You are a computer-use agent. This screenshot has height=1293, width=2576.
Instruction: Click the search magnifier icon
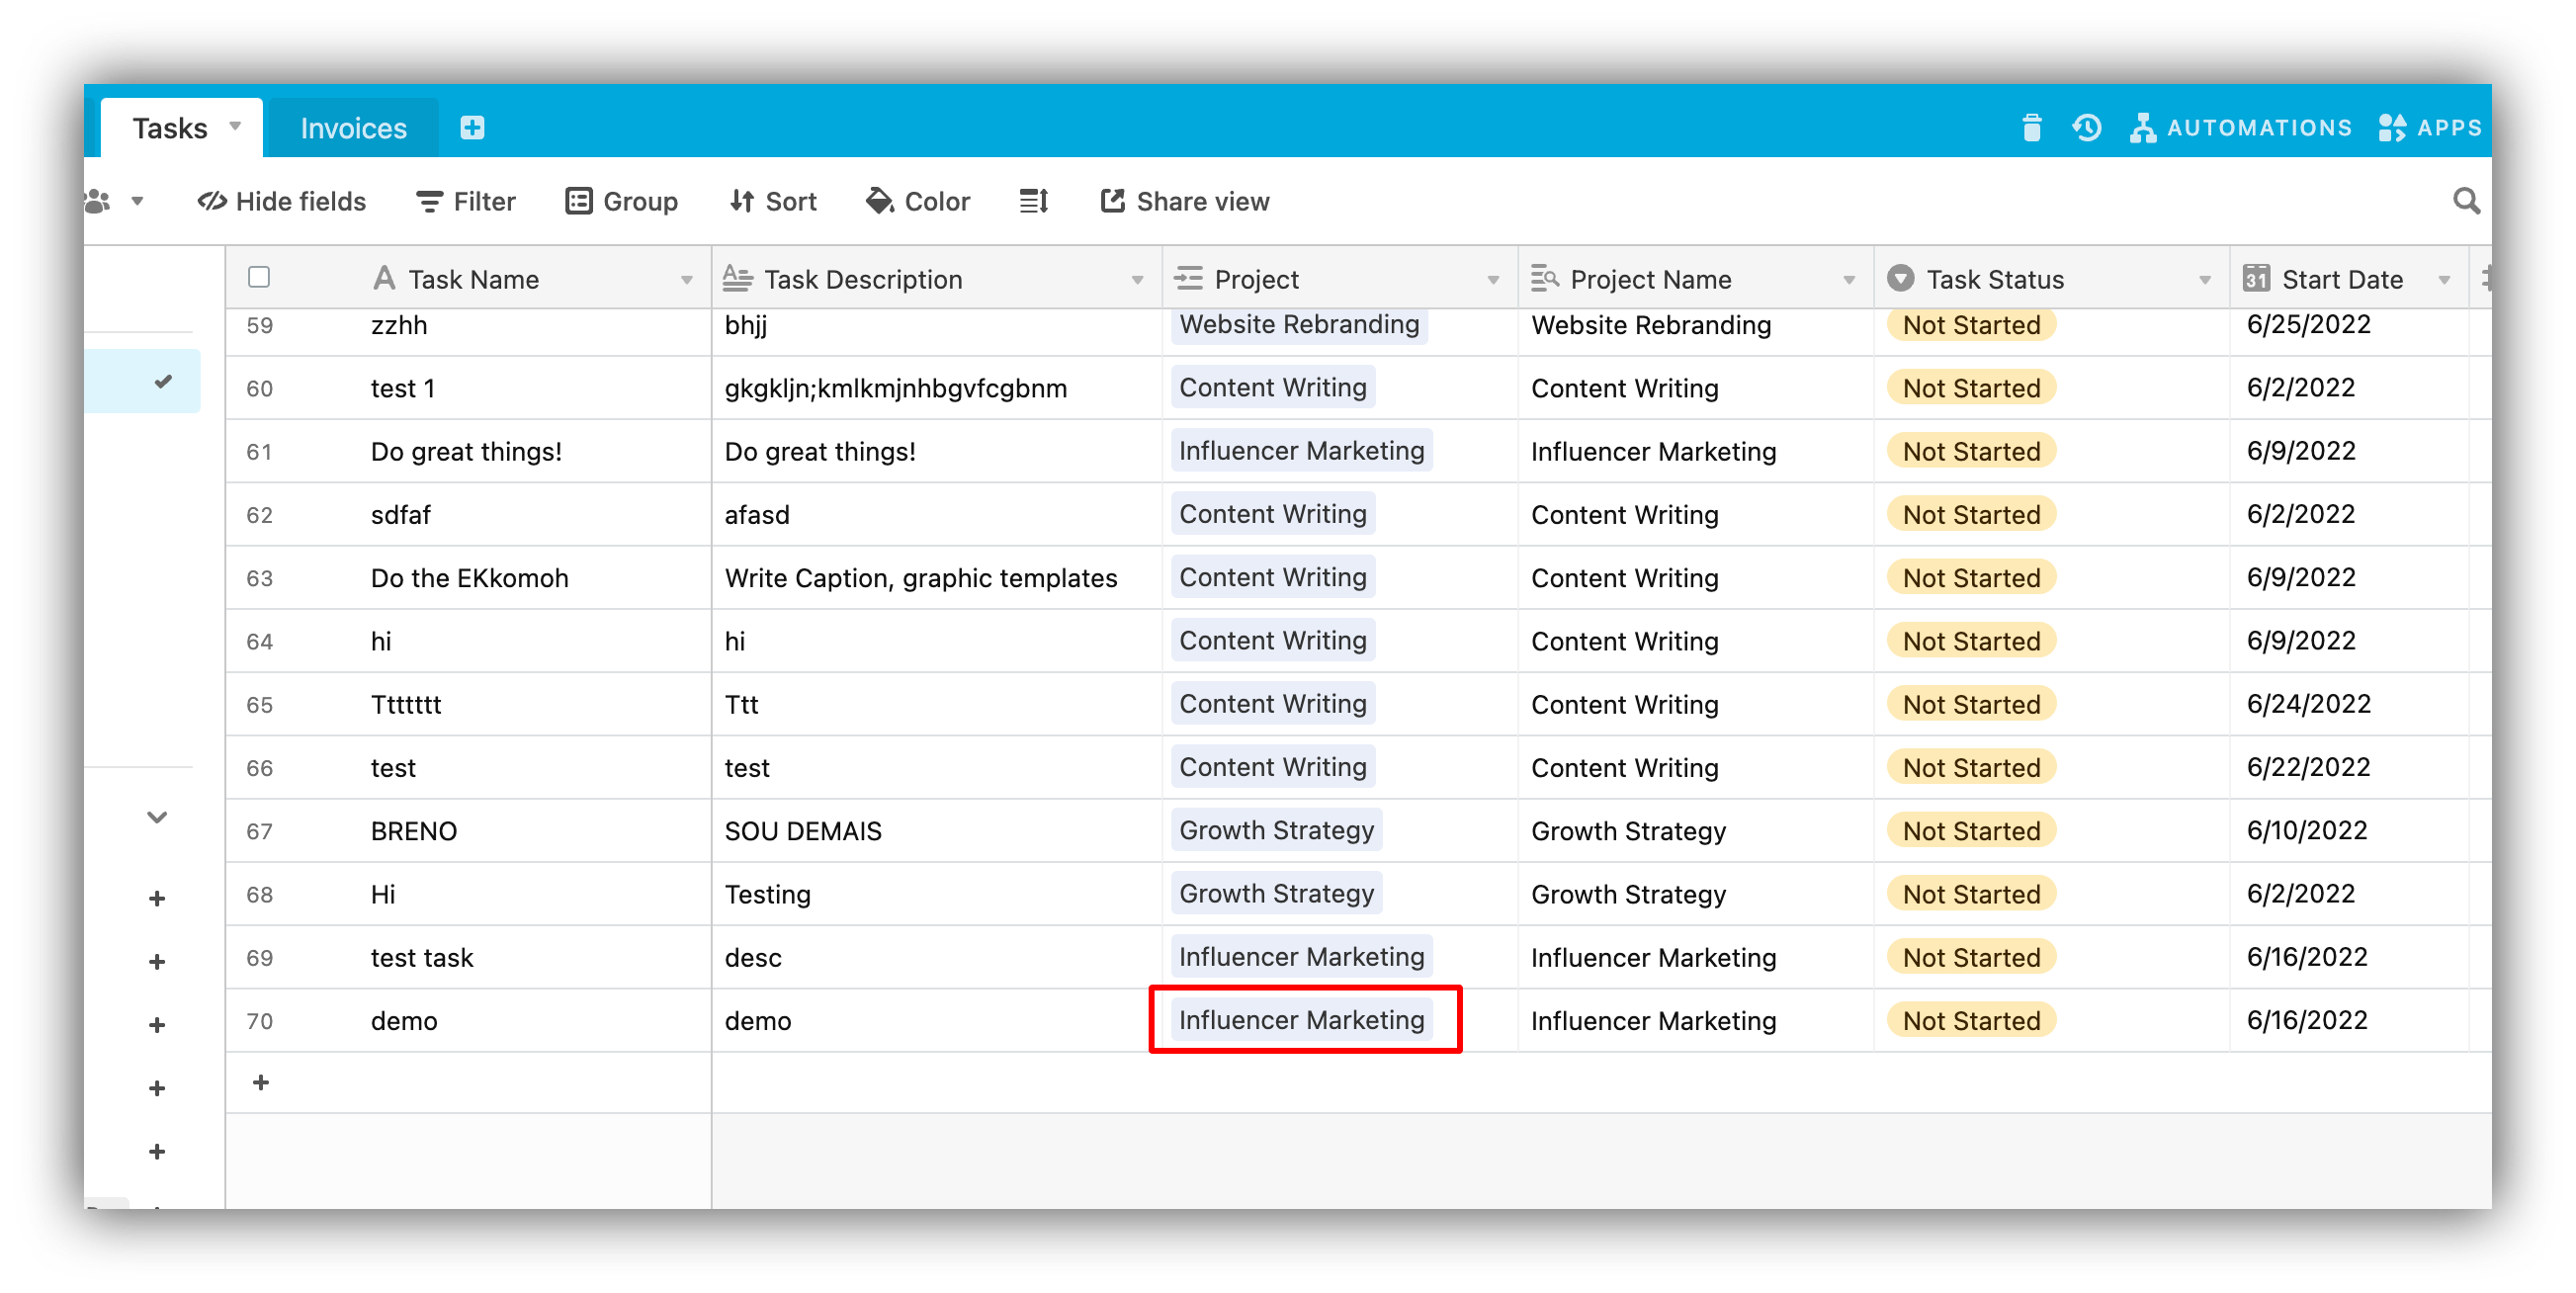pos(2465,201)
